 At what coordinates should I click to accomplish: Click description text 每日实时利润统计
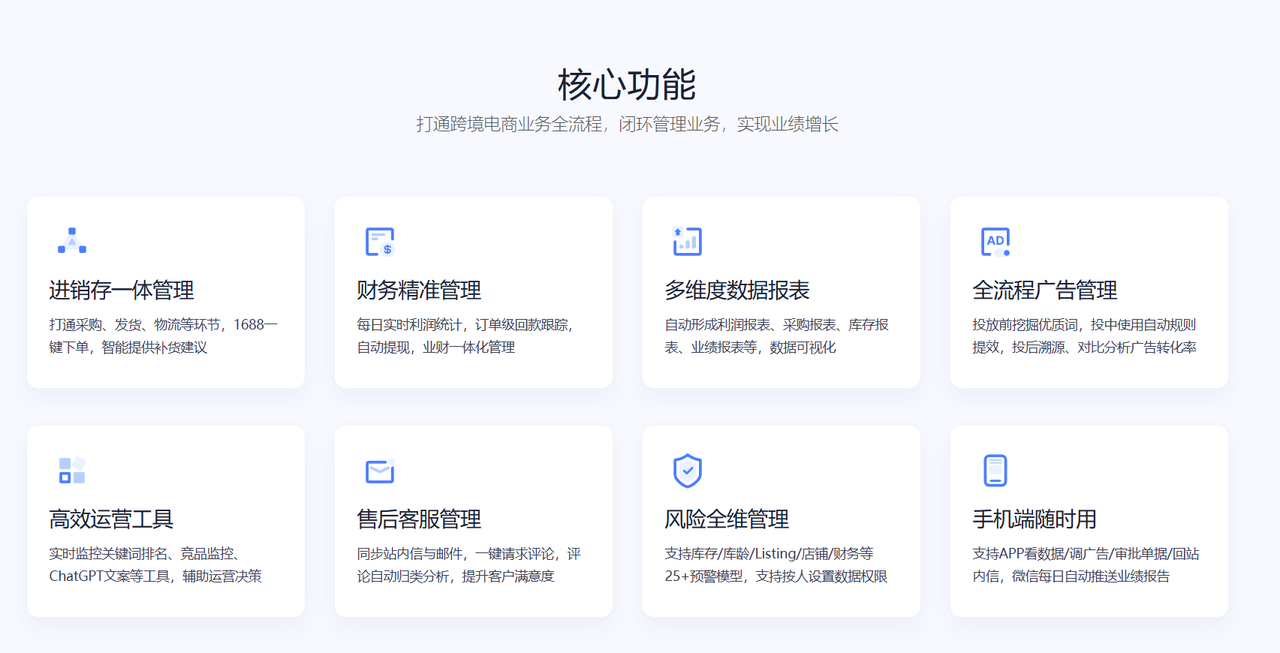click(411, 325)
